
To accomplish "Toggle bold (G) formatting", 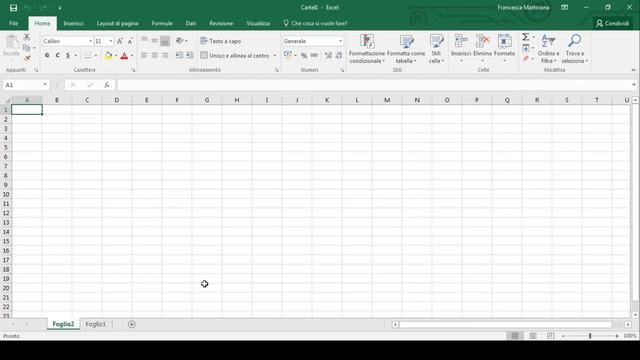I will (47, 56).
